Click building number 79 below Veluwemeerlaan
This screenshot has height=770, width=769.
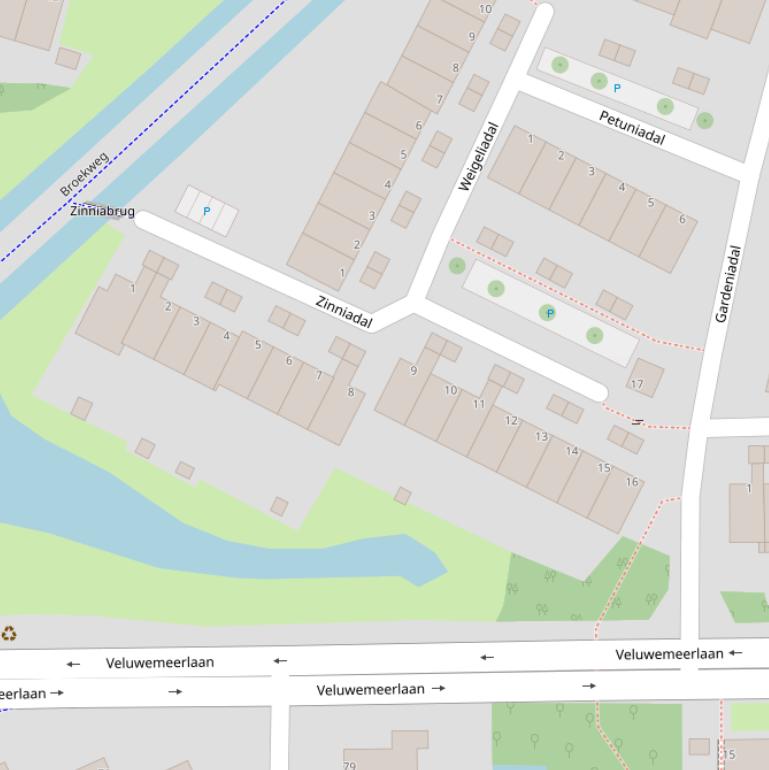pos(349,766)
